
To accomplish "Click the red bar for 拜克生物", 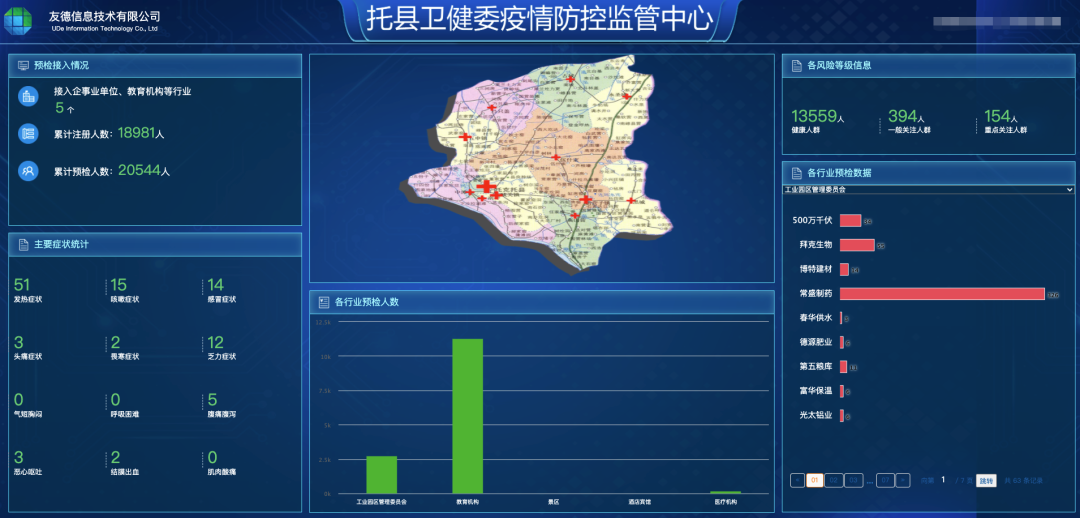I will tap(857, 245).
